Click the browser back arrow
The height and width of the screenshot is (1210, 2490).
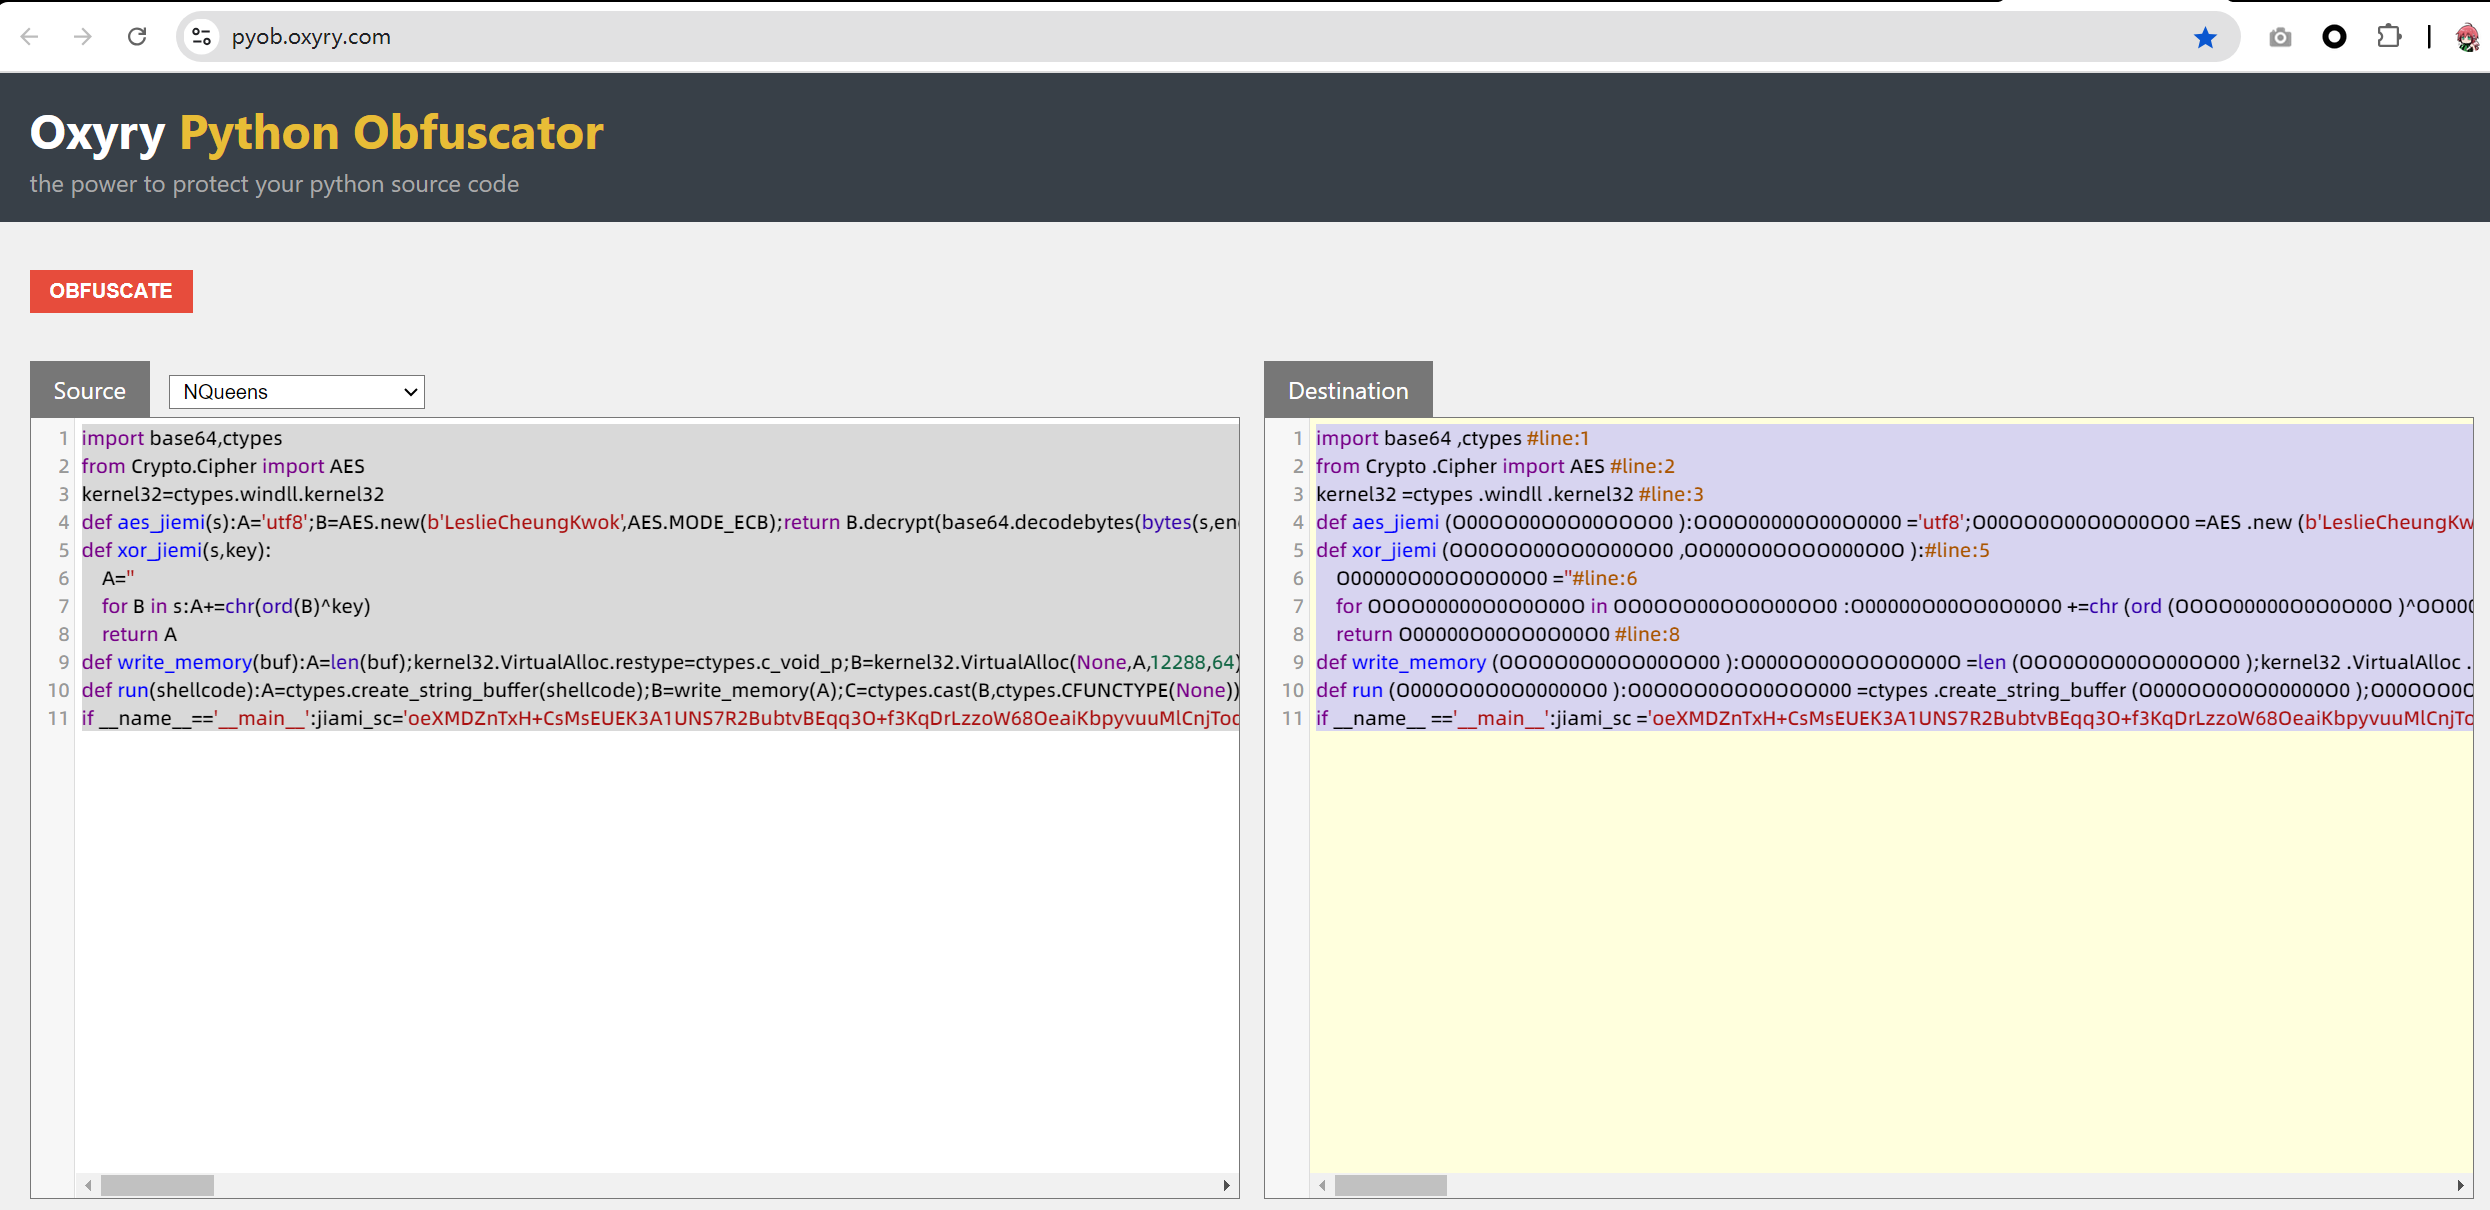[30, 37]
